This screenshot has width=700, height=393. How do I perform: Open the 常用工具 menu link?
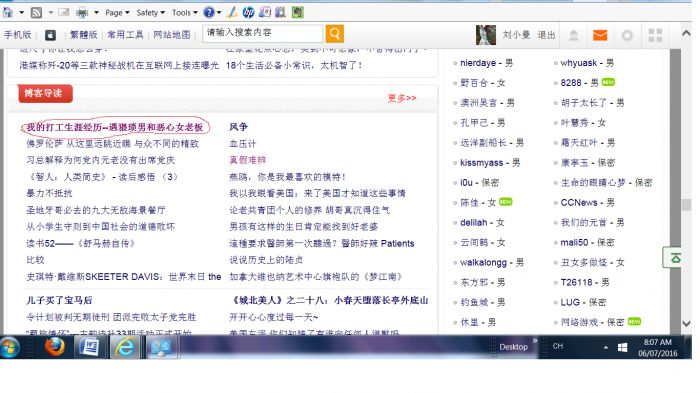pyautogui.click(x=125, y=35)
